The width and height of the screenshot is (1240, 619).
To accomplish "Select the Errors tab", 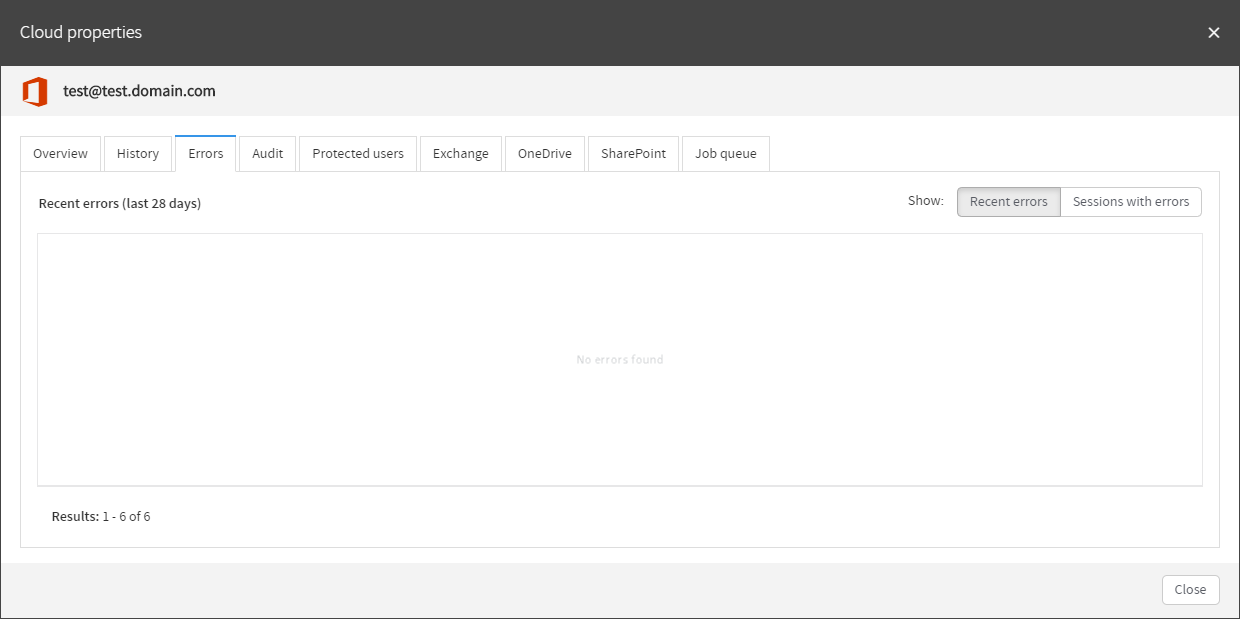I will pos(206,154).
